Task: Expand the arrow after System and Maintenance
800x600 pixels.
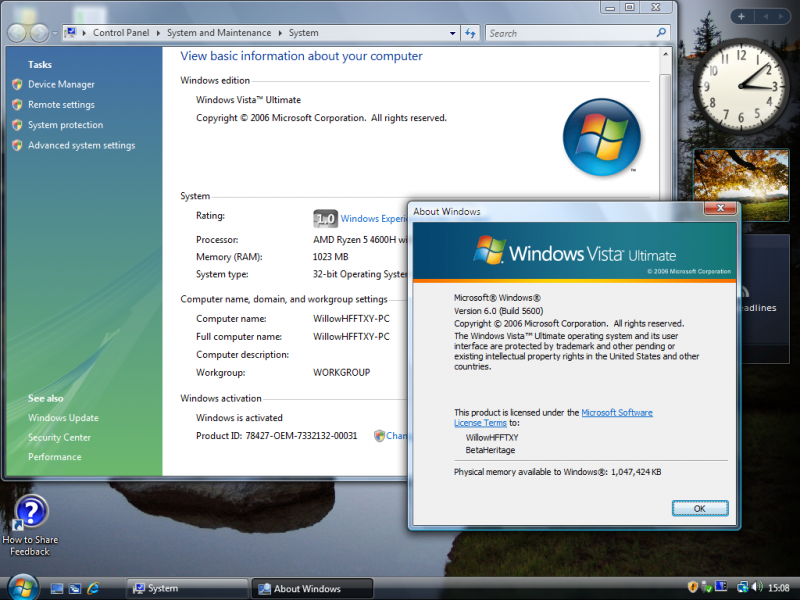Action: [280, 33]
